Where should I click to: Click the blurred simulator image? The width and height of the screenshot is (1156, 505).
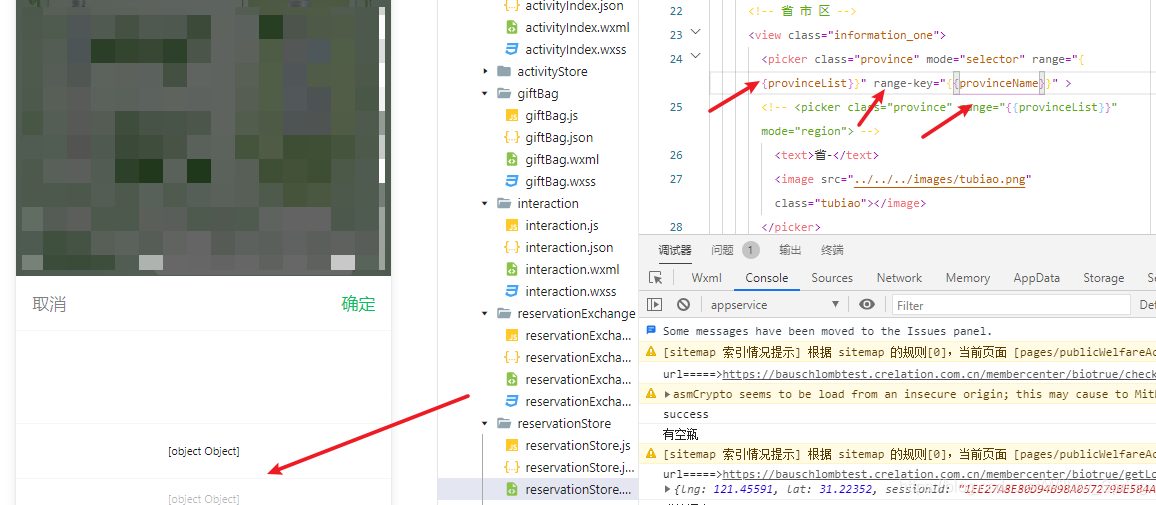(203, 138)
